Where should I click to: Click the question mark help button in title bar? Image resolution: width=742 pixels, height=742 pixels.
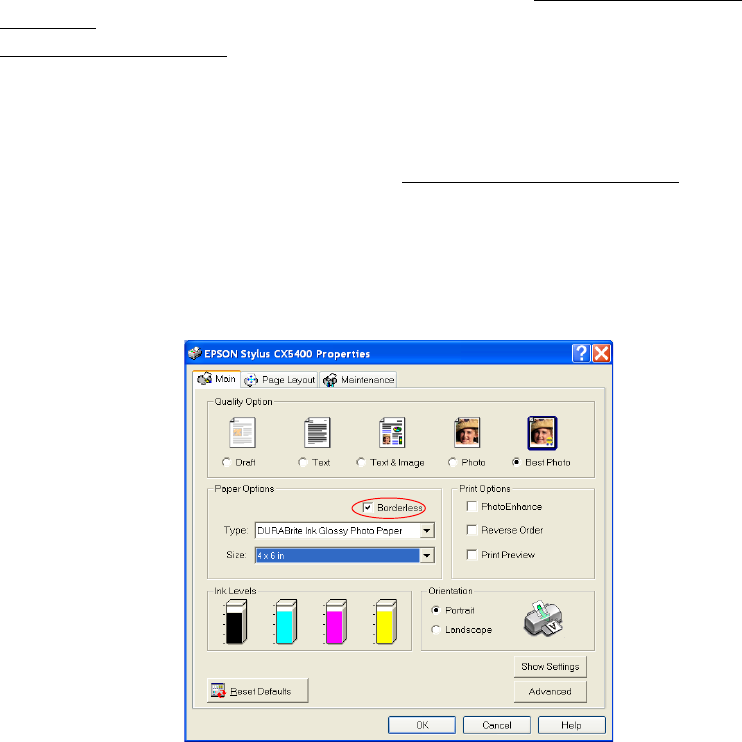[581, 353]
